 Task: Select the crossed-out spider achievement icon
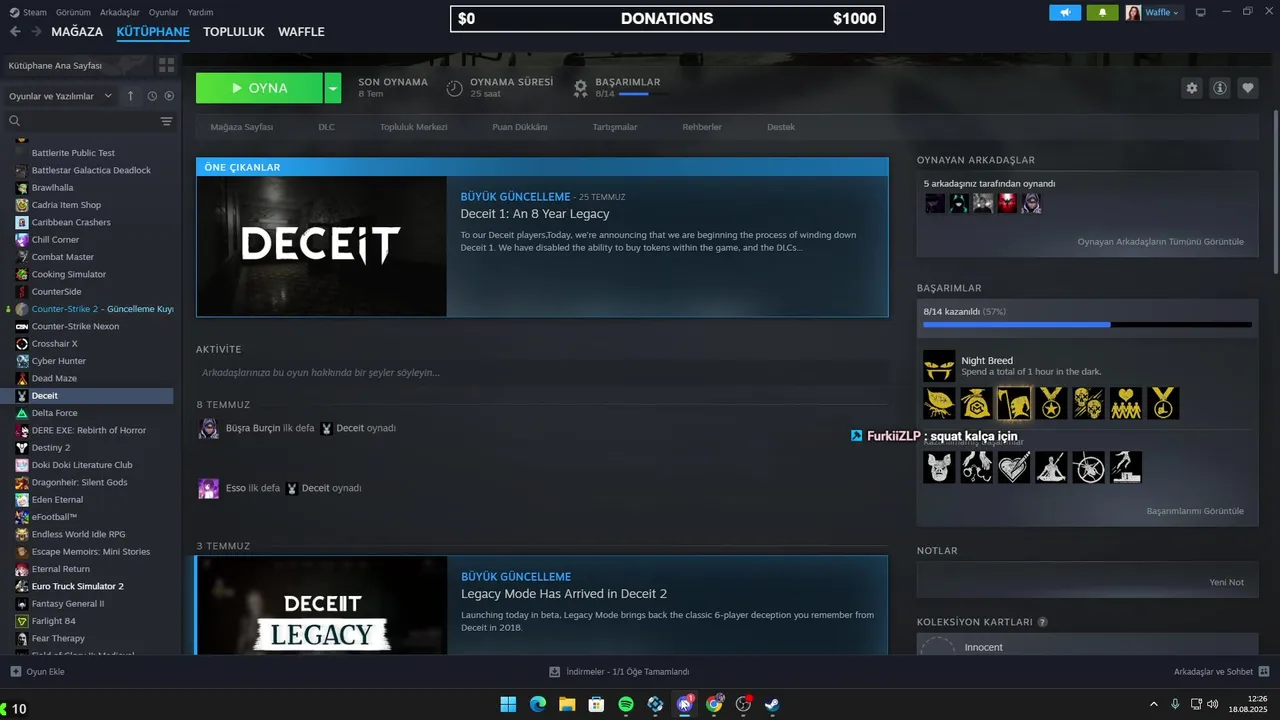1088,467
